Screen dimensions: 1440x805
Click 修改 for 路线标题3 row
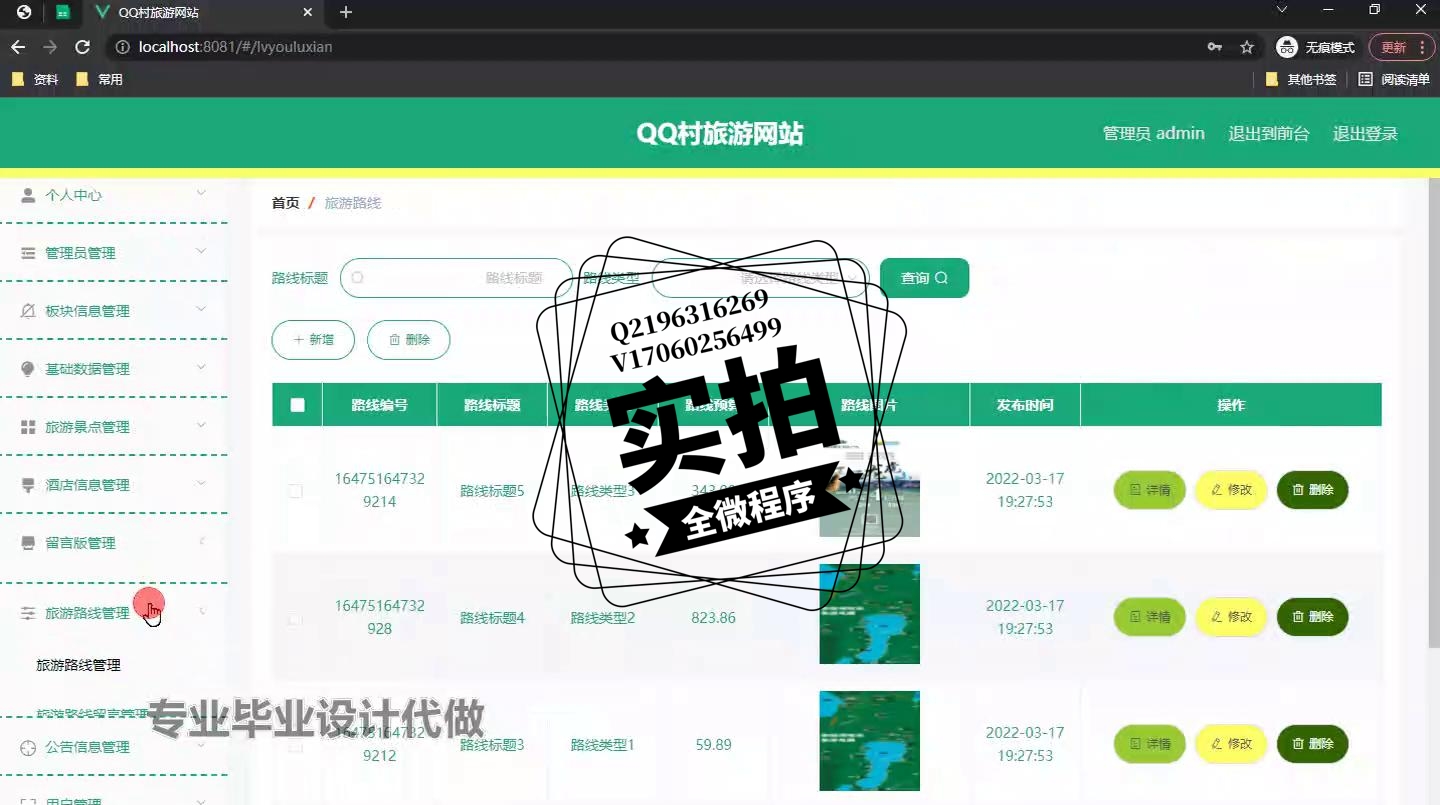coord(1231,744)
